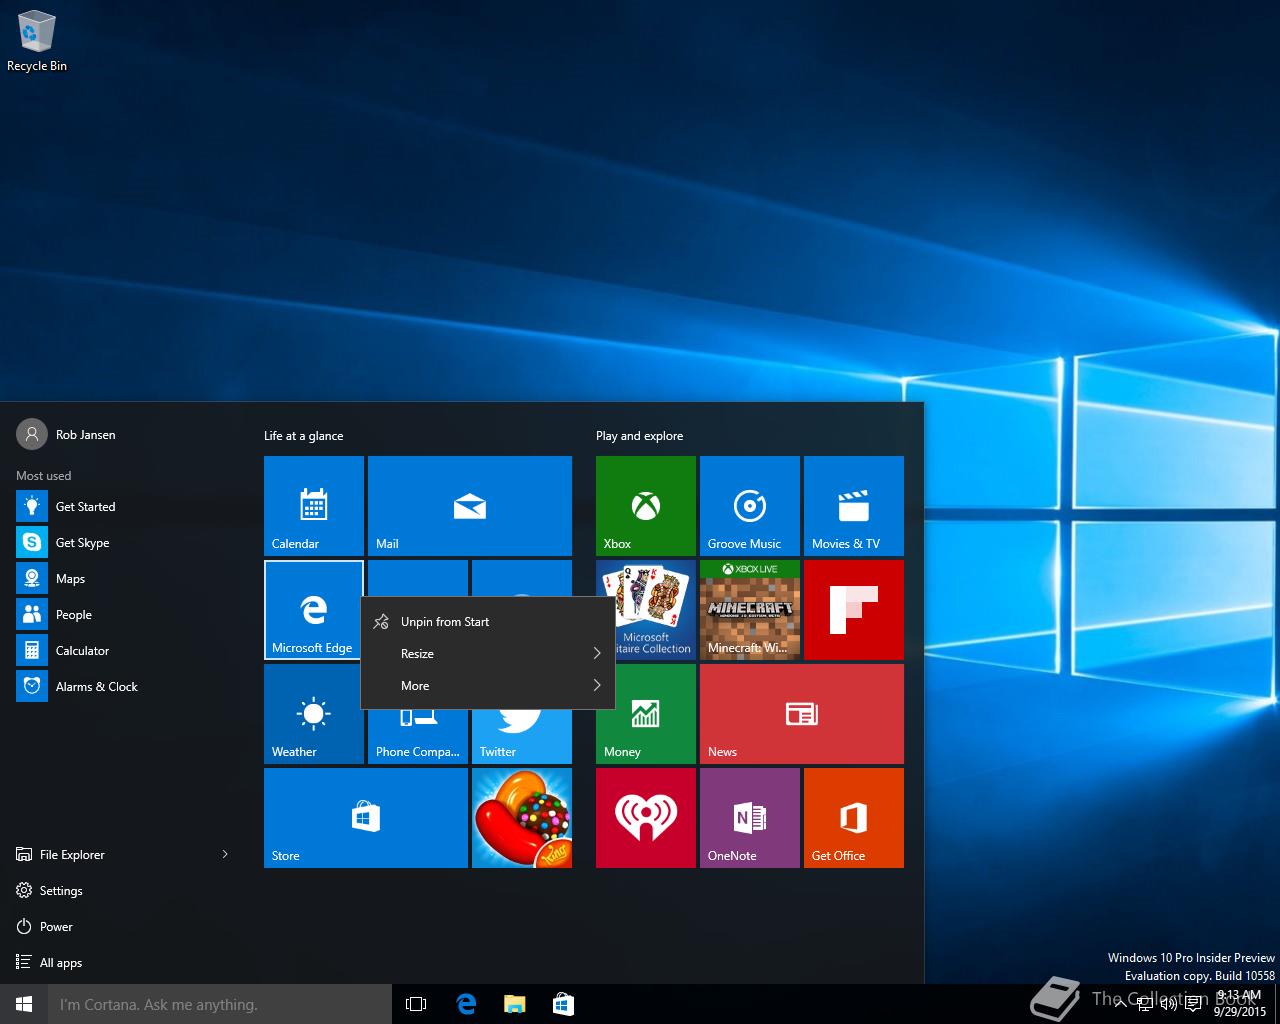Click the Rob Jansen user account
The height and width of the screenshot is (1024, 1280).
click(66, 435)
